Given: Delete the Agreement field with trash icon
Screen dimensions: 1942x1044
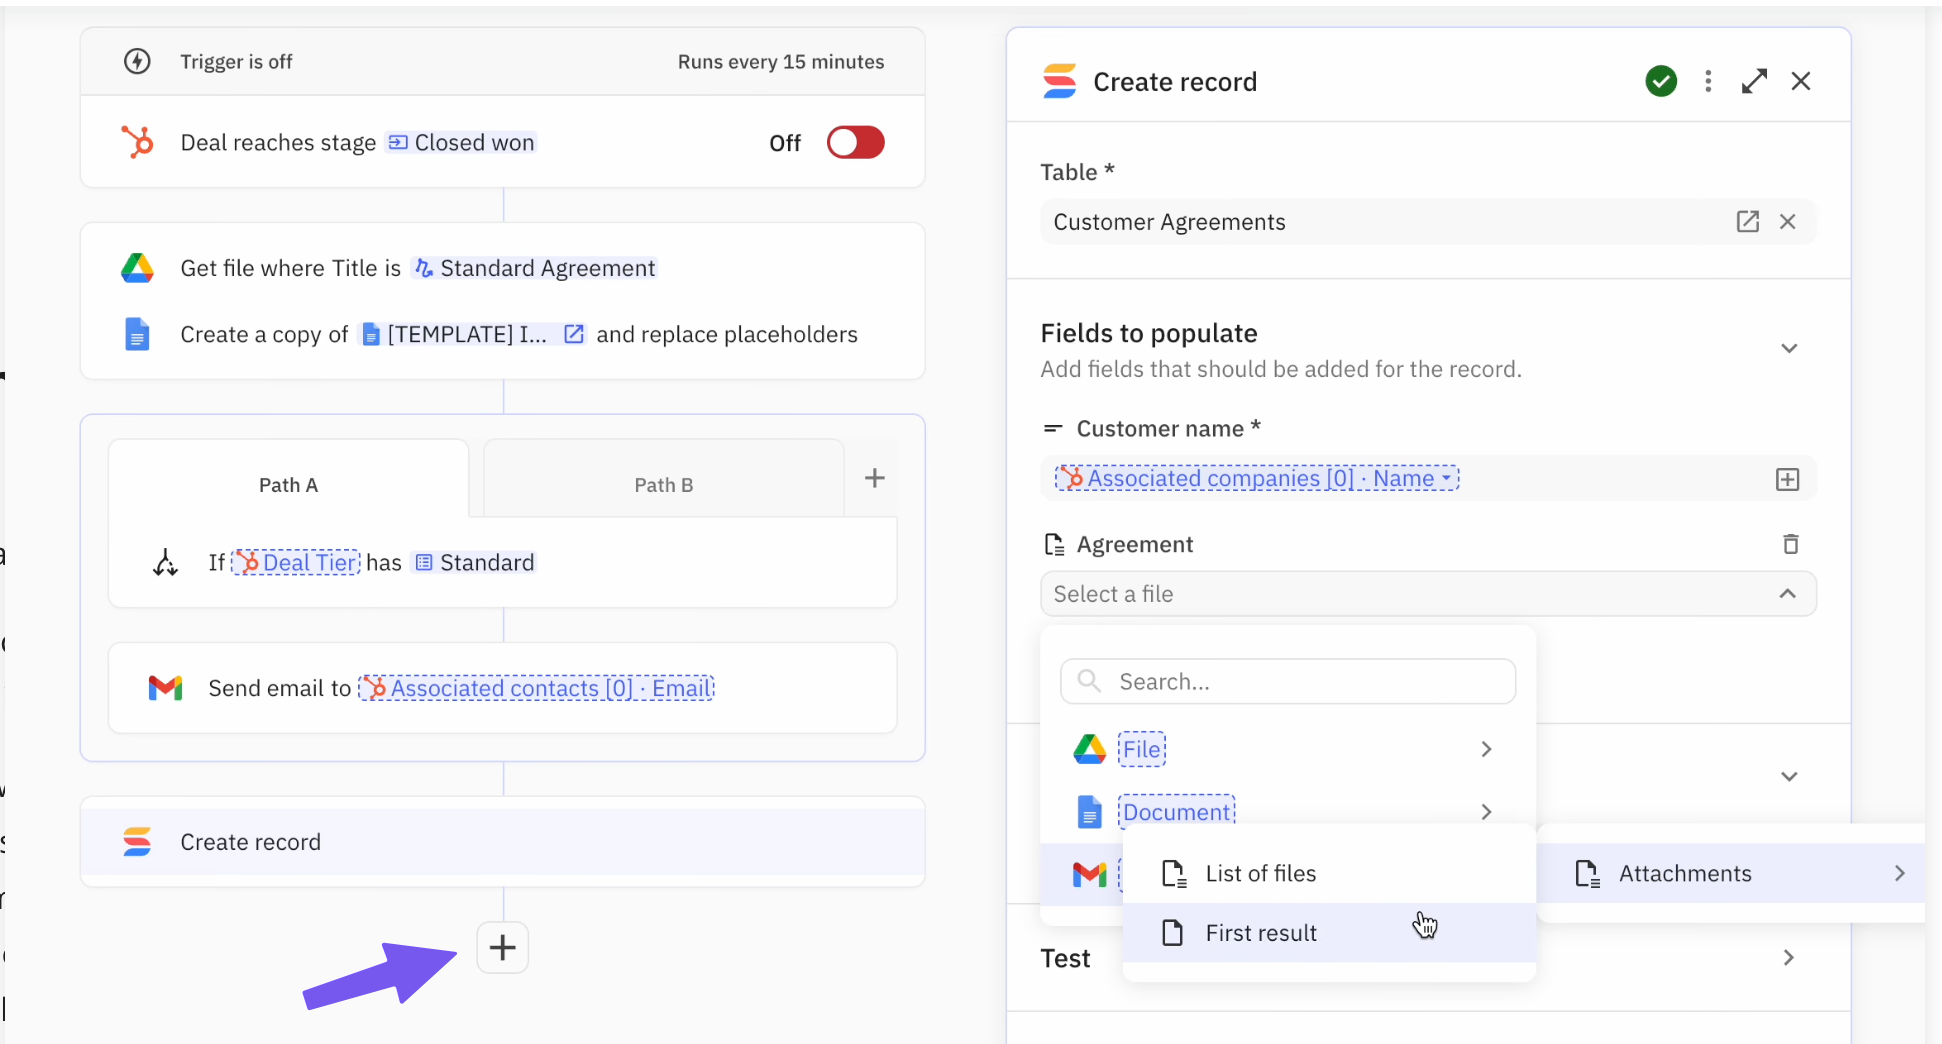Looking at the screenshot, I should click(x=1790, y=544).
